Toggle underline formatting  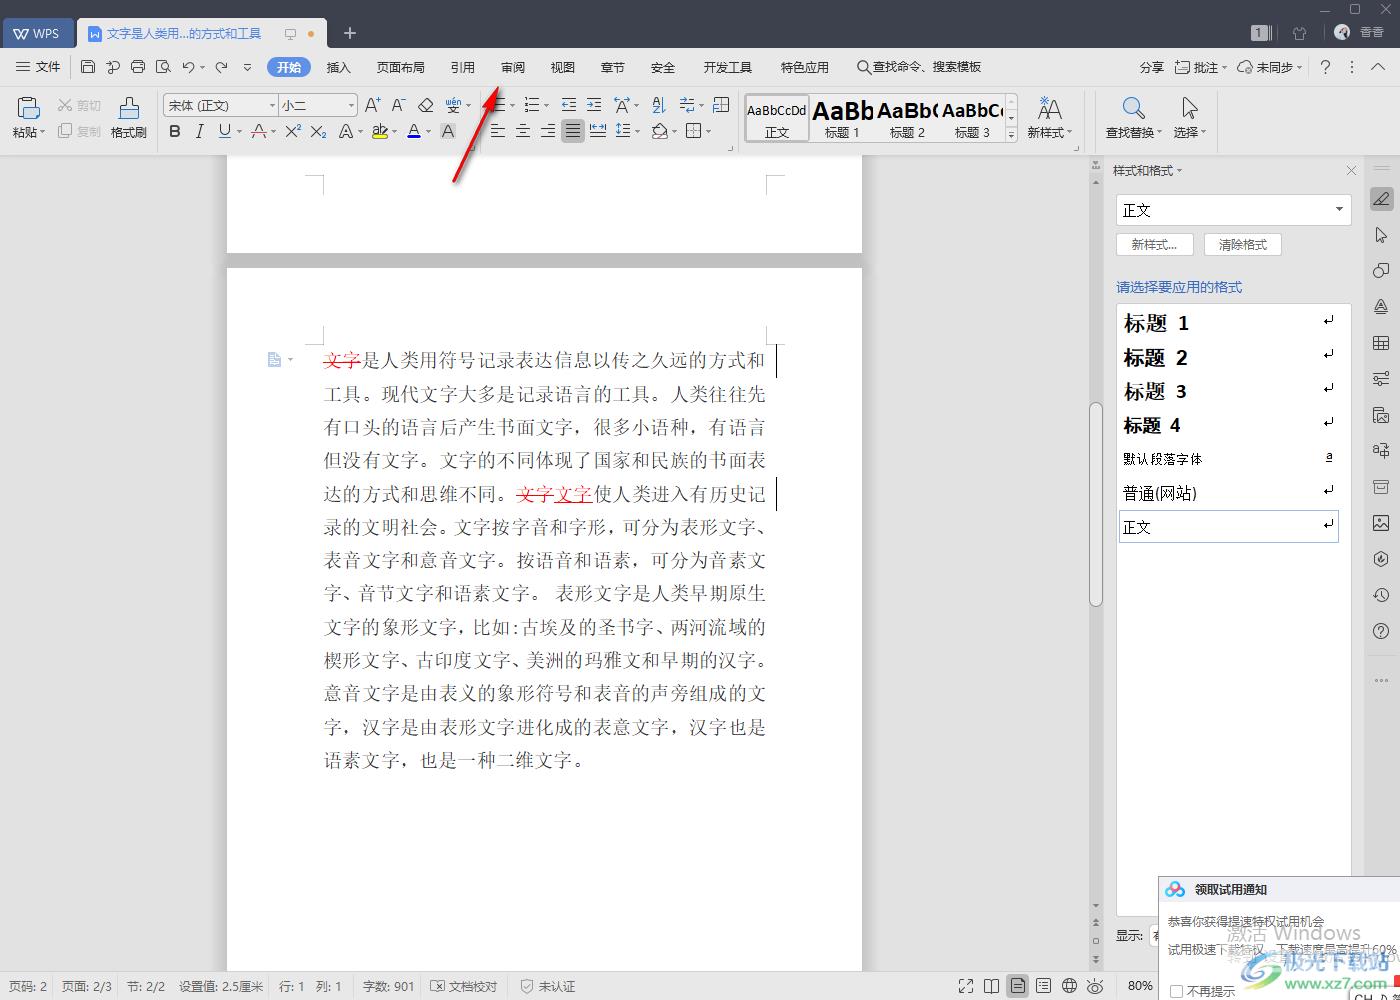(224, 131)
